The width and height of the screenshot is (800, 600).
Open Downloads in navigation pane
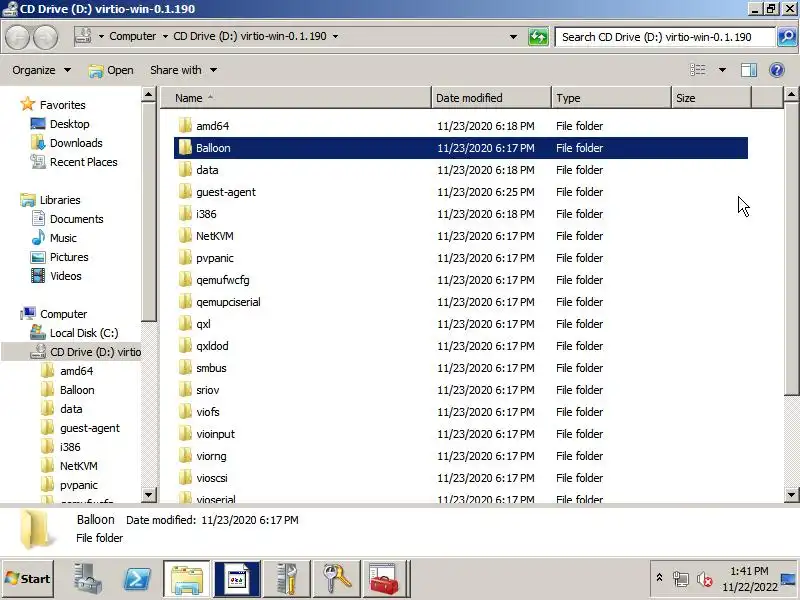click(x=66, y=143)
